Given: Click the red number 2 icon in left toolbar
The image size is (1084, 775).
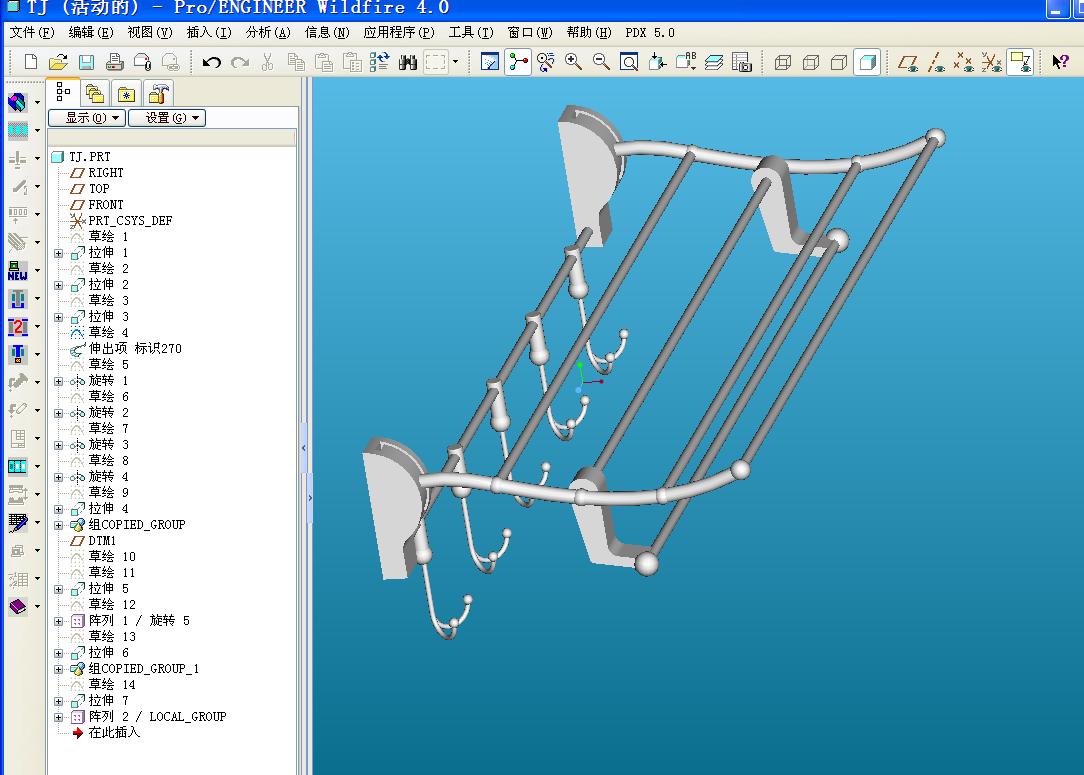Looking at the screenshot, I should coord(18,326).
